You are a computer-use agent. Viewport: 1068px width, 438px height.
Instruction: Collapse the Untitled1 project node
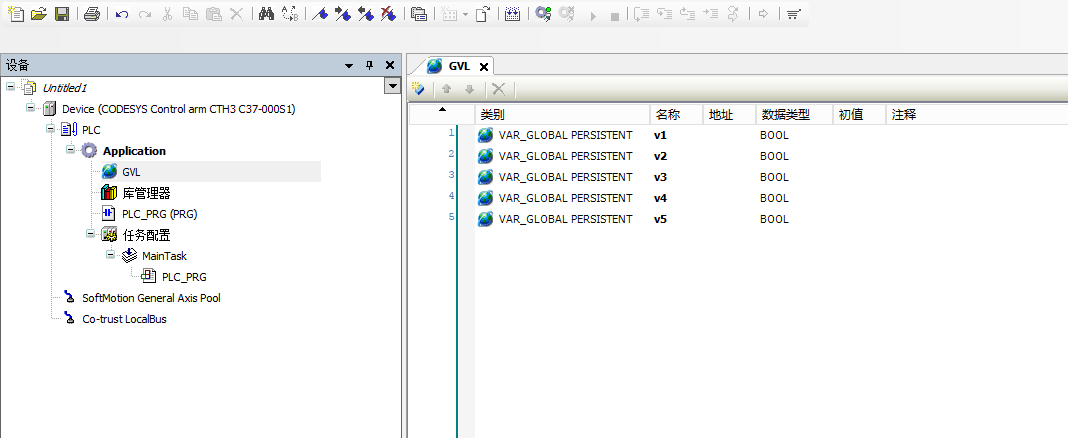pos(10,87)
